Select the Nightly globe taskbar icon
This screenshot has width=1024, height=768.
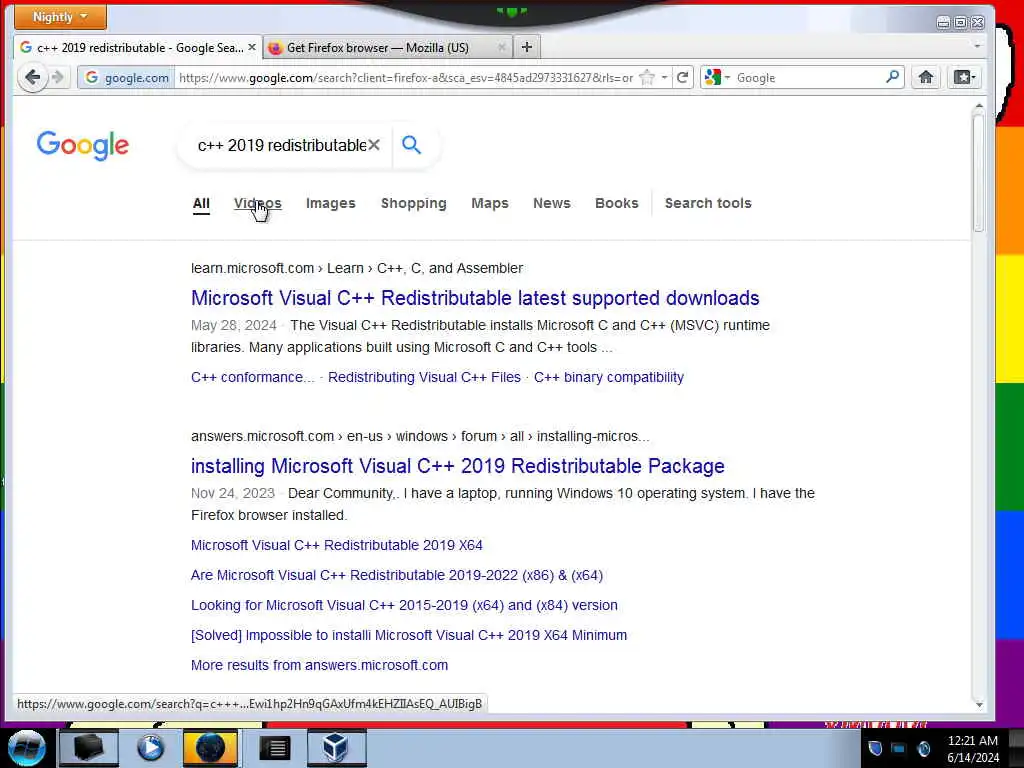coord(210,748)
